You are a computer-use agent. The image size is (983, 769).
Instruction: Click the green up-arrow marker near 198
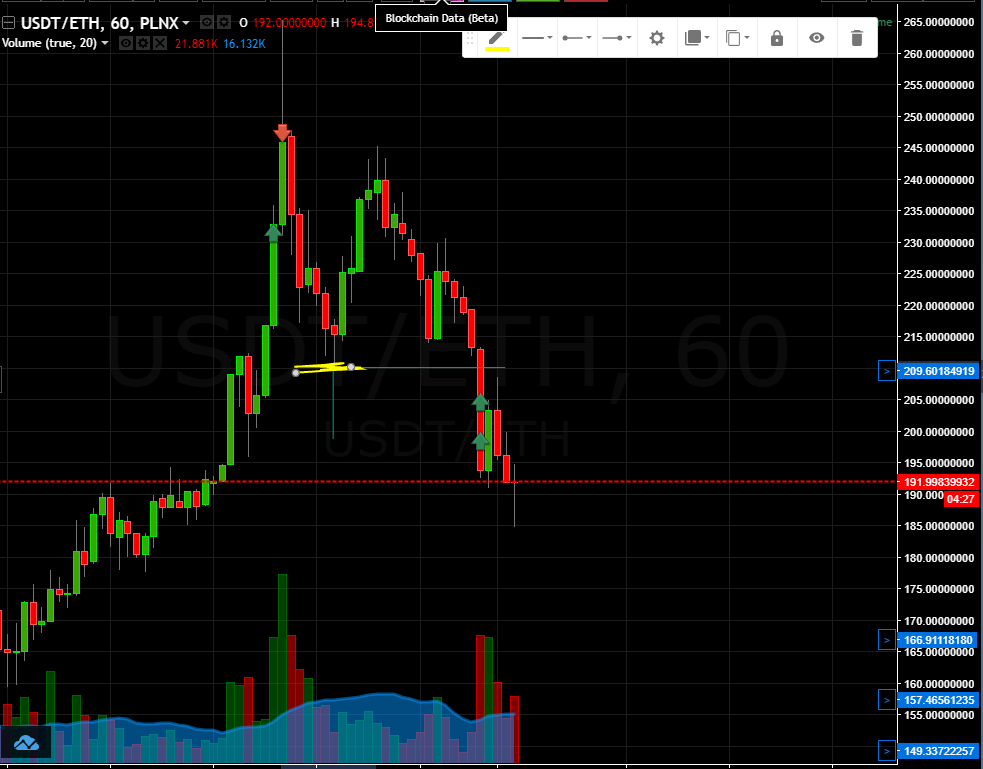(480, 441)
